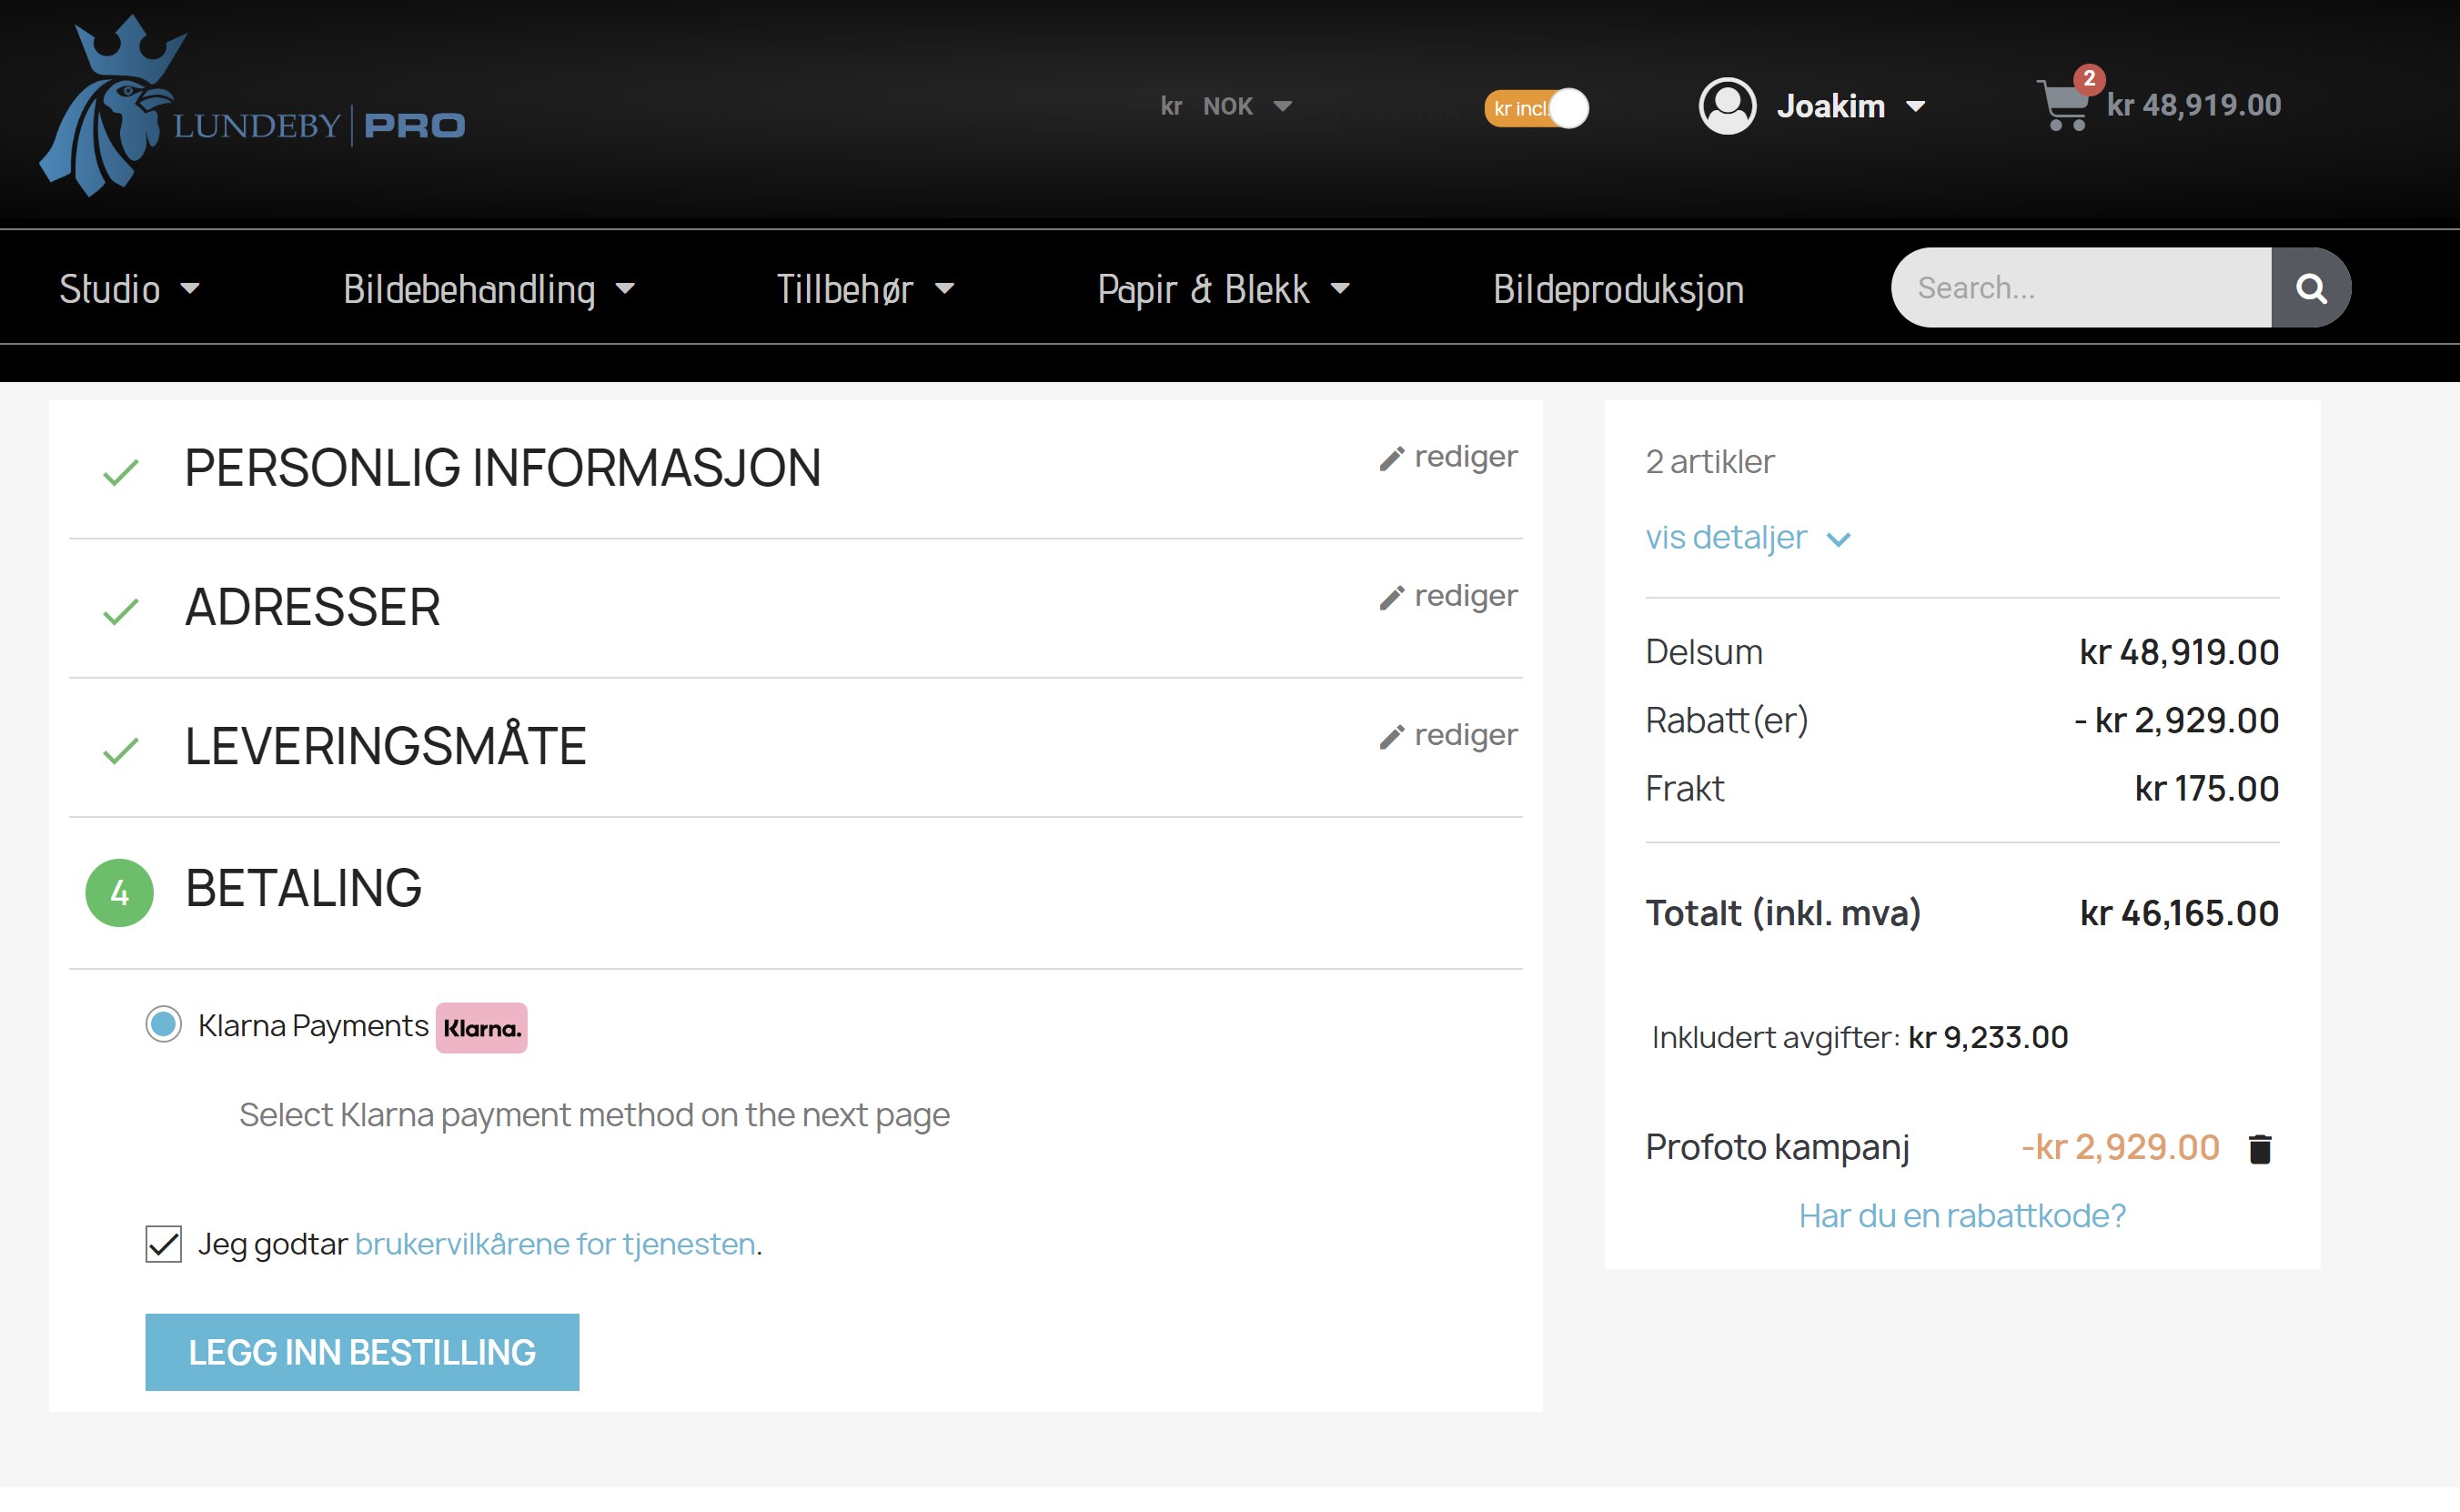Open the NOK currency dropdown
This screenshot has height=1512, width=2460.
[x=1227, y=106]
